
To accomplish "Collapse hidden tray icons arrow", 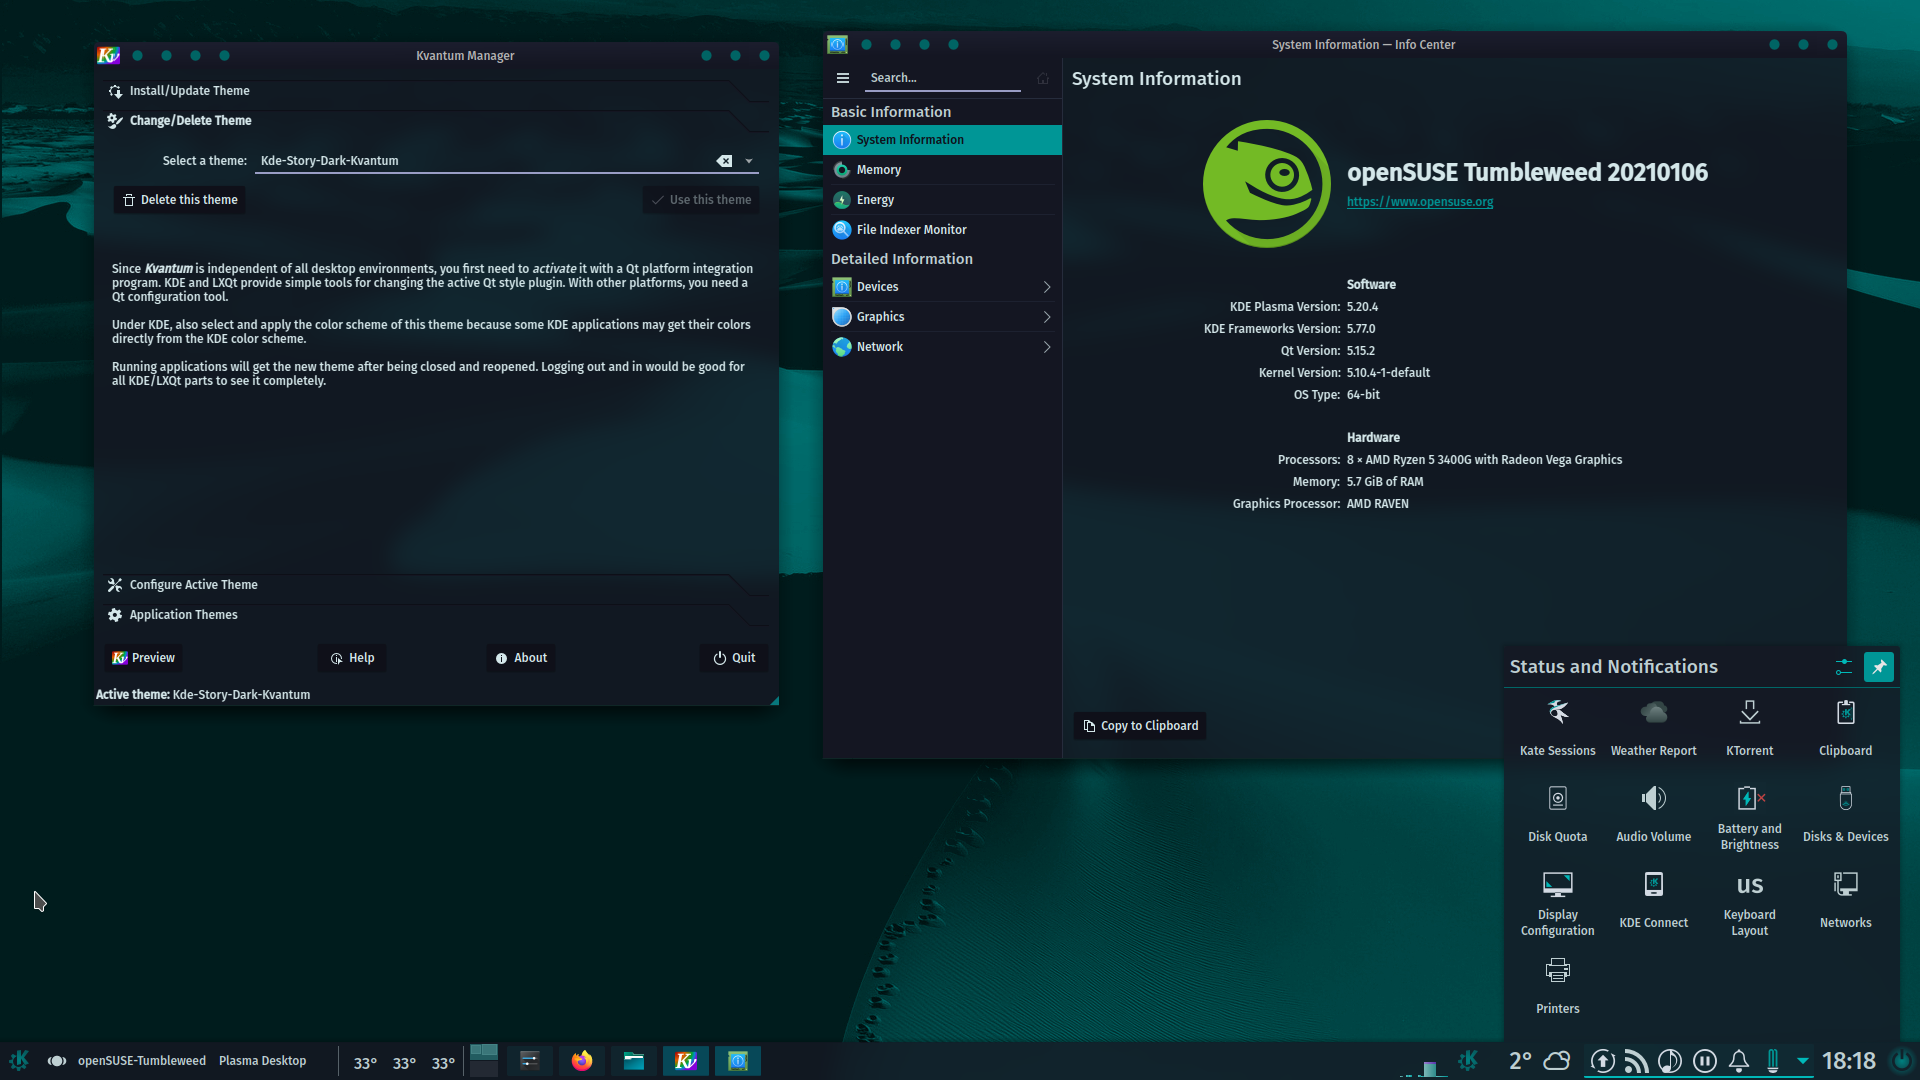I will (1802, 1061).
